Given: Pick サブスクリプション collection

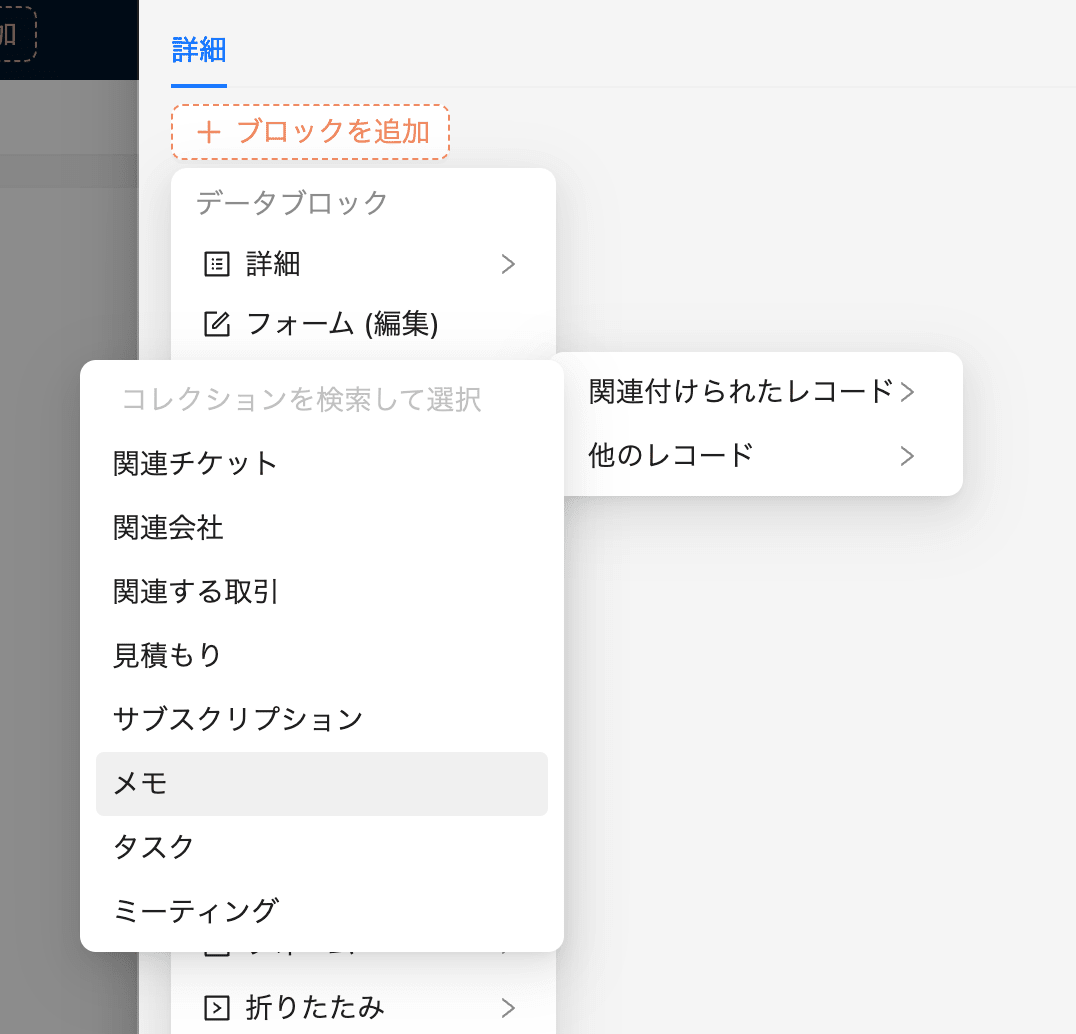Looking at the screenshot, I should coord(321,720).
